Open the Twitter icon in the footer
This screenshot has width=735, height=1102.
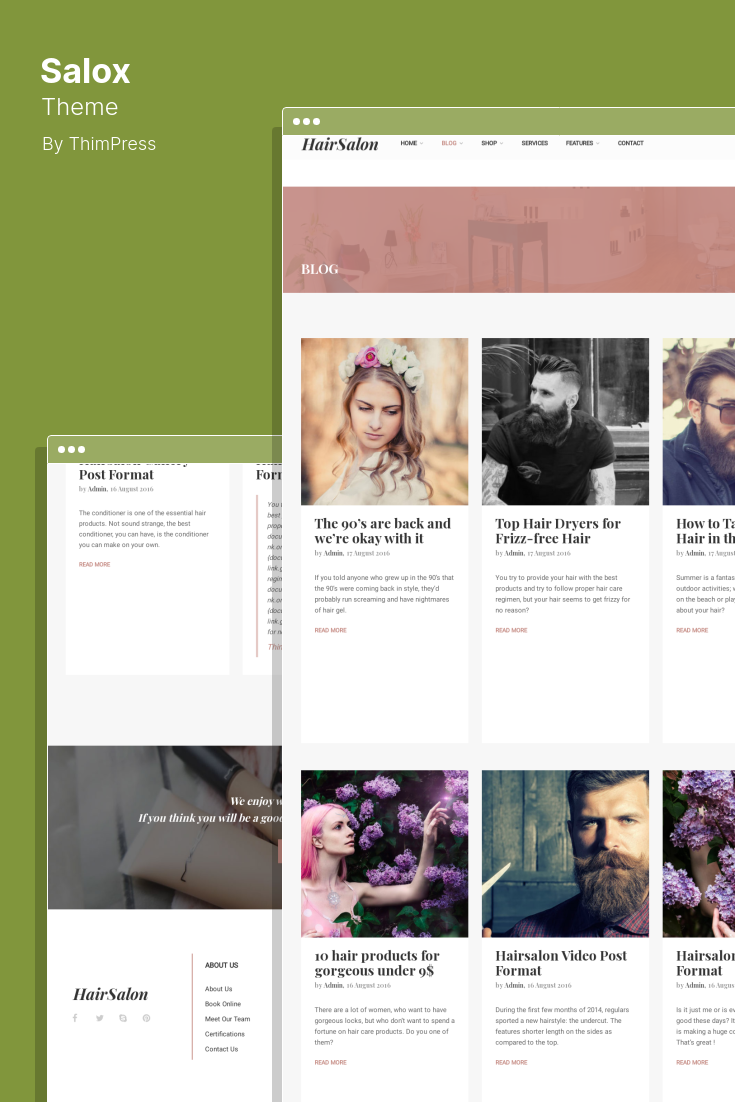(x=100, y=1018)
